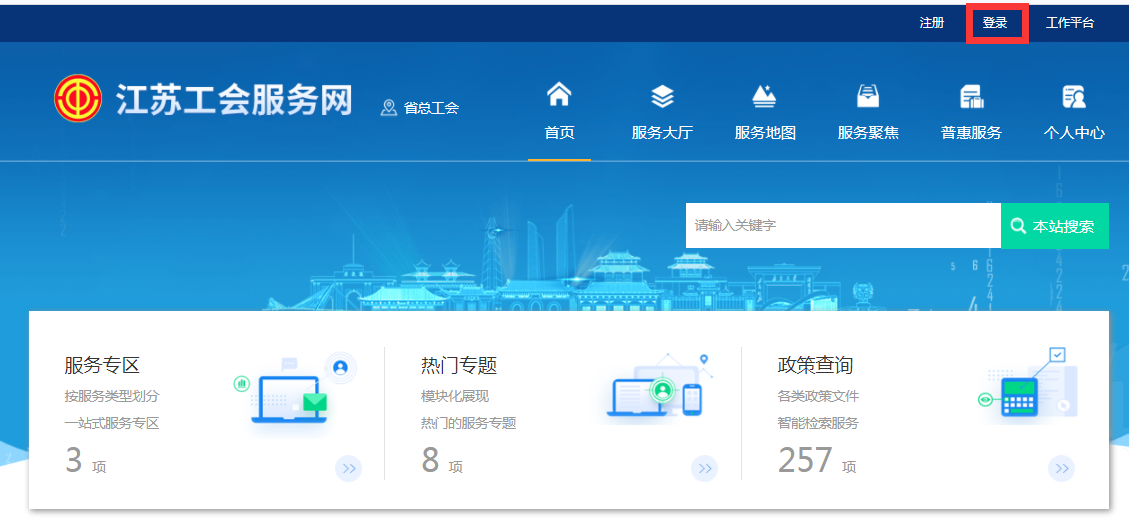Click the text 按服务类型划分
1129x530 pixels.
click(x=112, y=396)
